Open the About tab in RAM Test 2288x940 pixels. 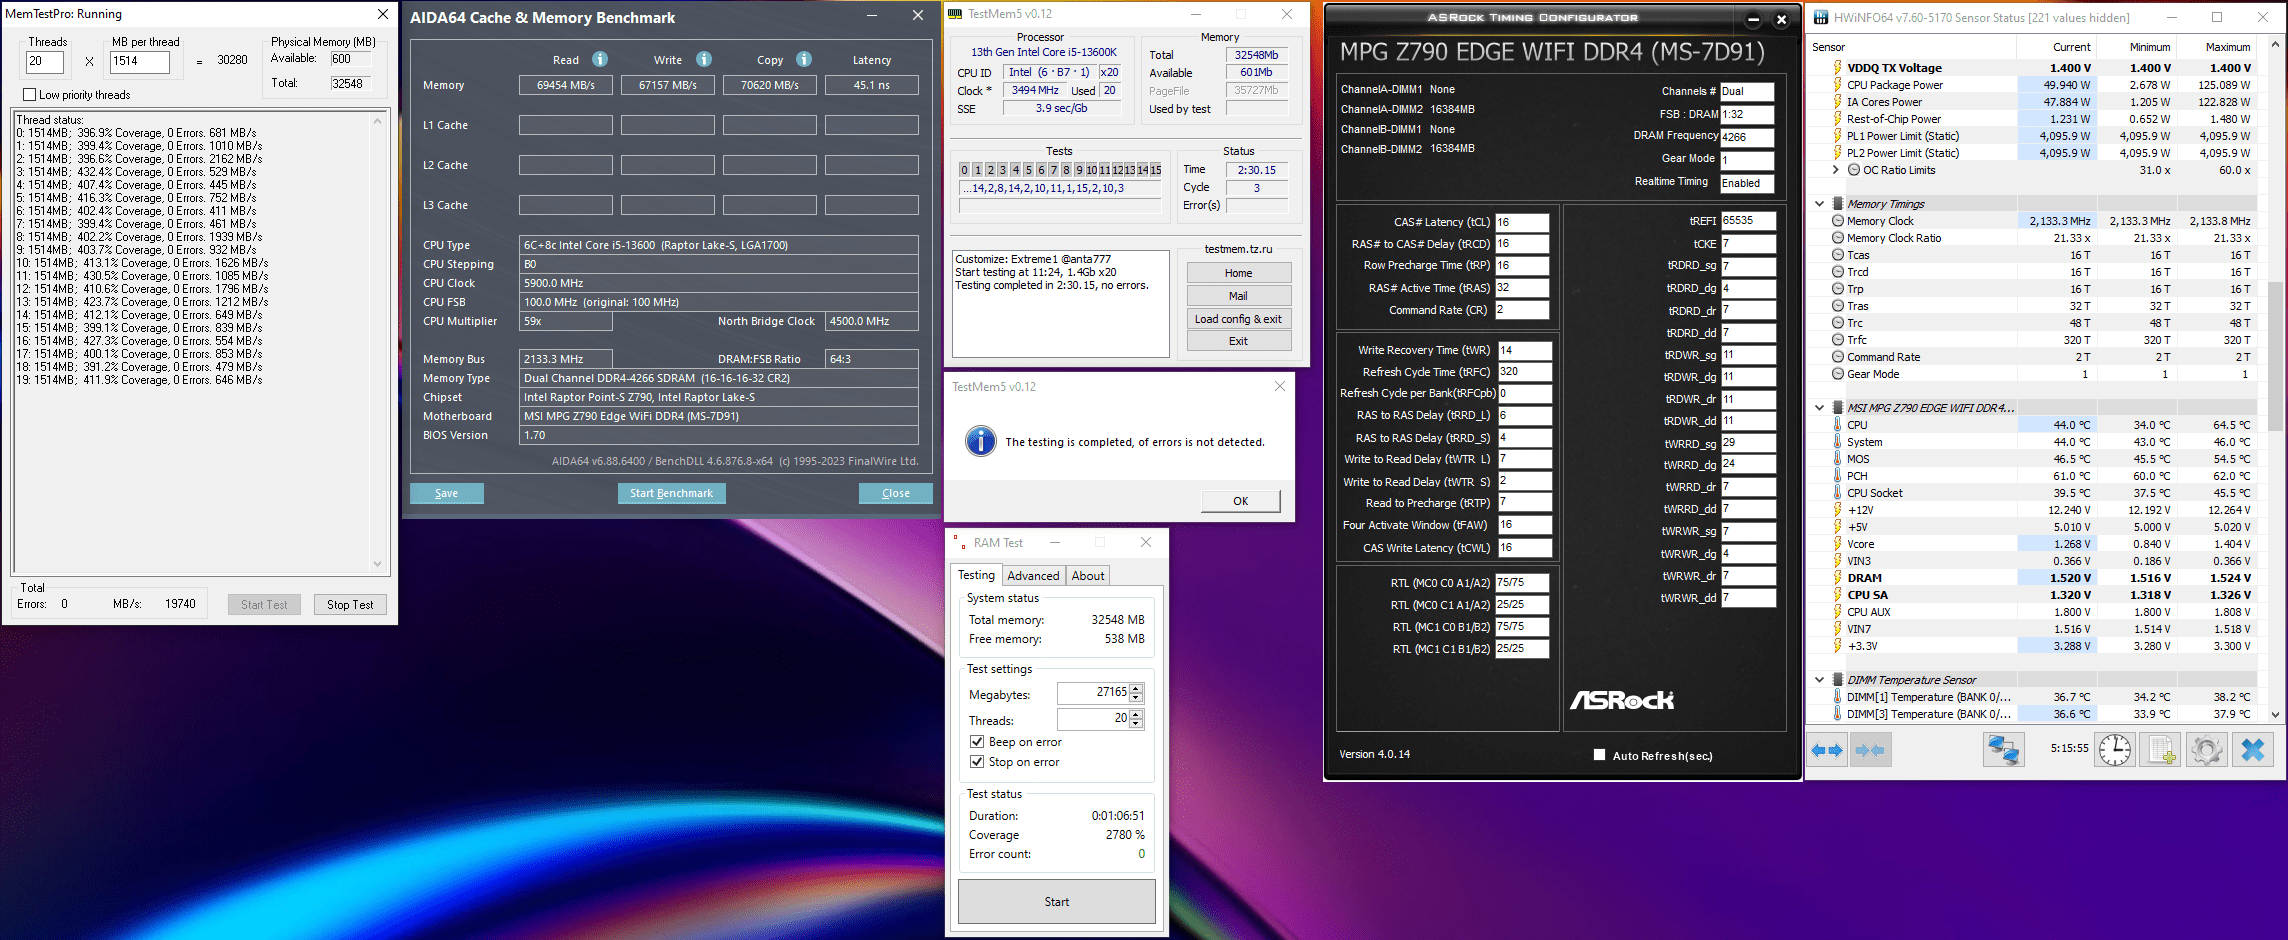[1088, 576]
